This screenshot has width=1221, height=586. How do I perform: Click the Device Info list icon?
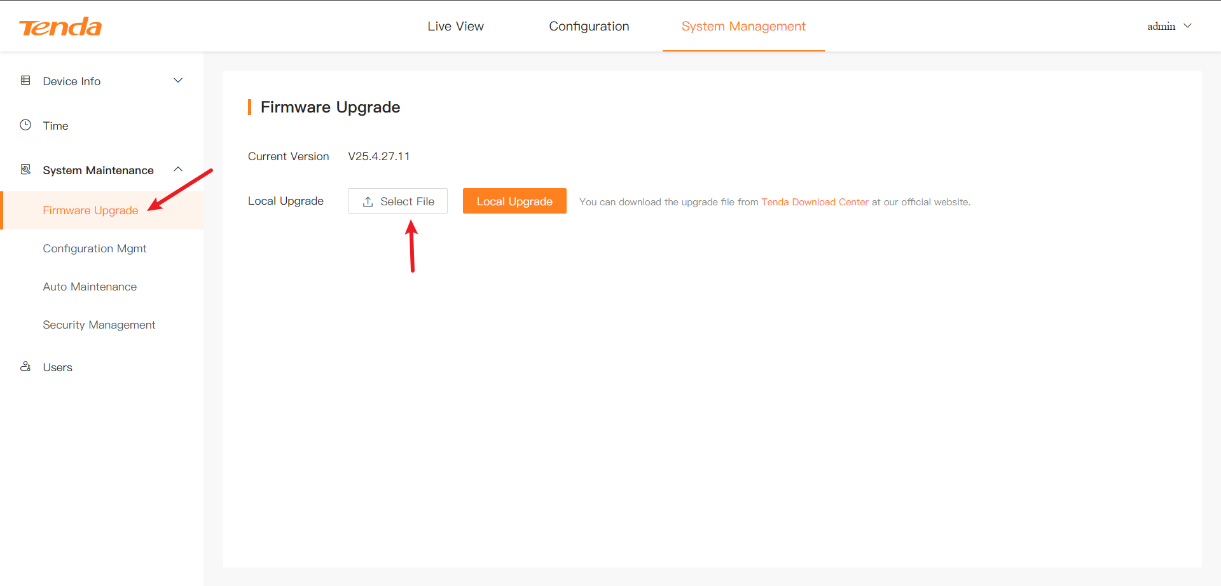click(x=26, y=81)
